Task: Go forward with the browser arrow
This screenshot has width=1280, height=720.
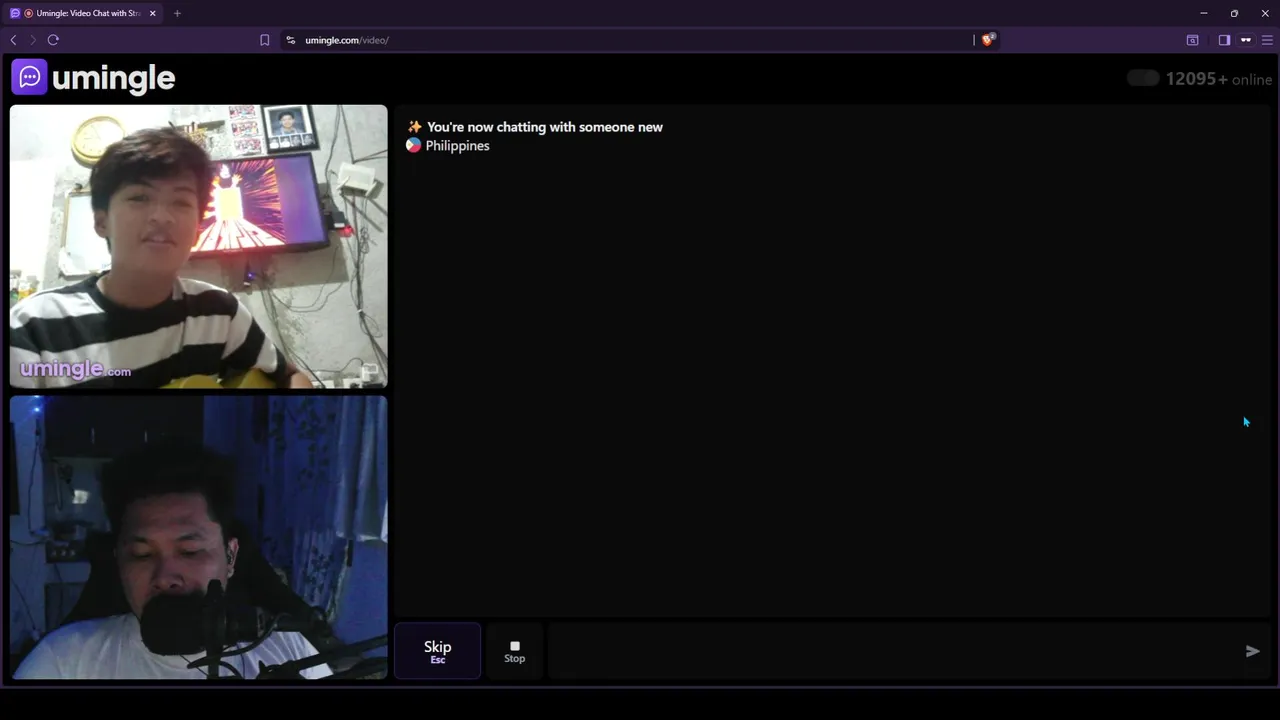Action: (x=32, y=40)
